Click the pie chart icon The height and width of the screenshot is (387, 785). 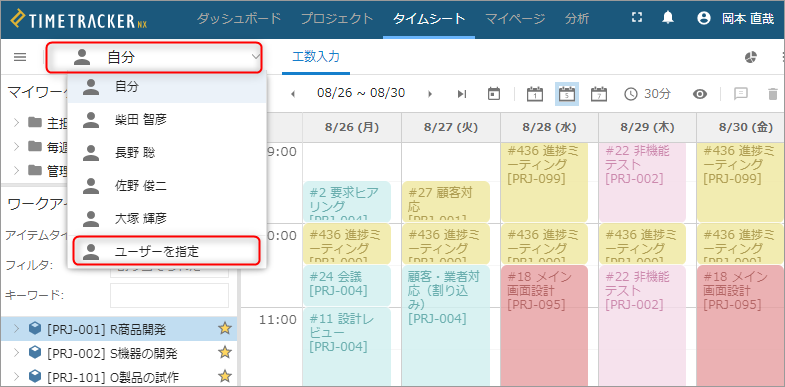(750, 58)
